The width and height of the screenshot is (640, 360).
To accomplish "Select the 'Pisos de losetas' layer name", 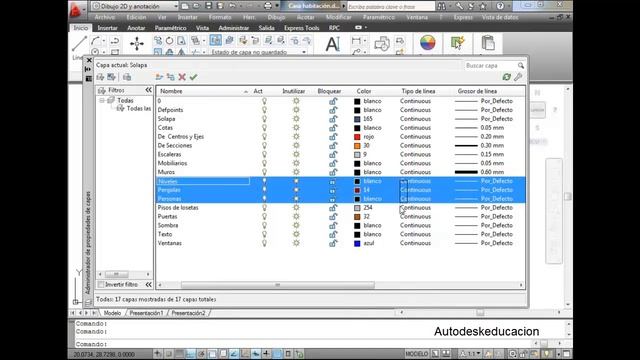I will [x=178, y=207].
